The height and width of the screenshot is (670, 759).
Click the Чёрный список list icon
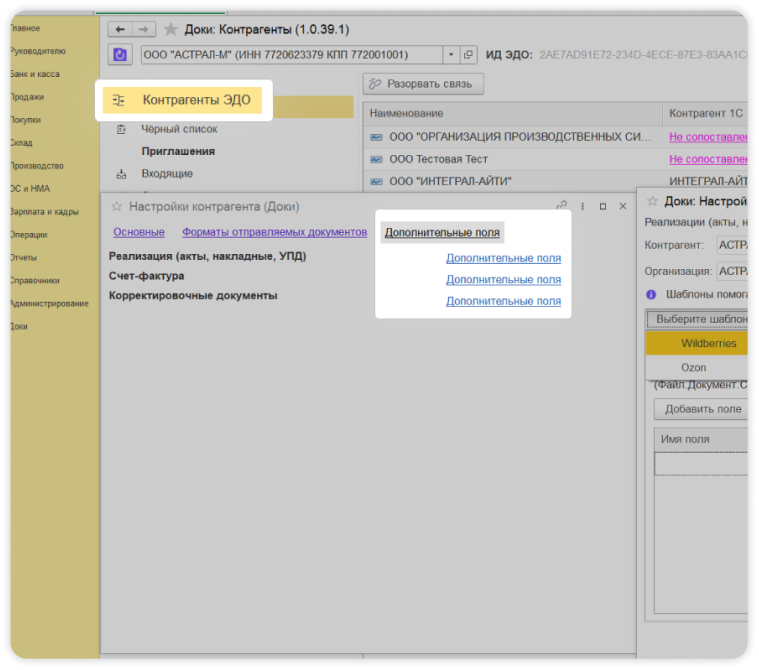tap(121, 129)
